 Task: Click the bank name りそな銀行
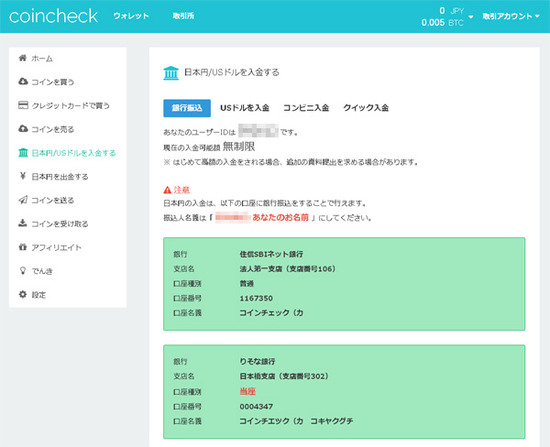click(257, 361)
